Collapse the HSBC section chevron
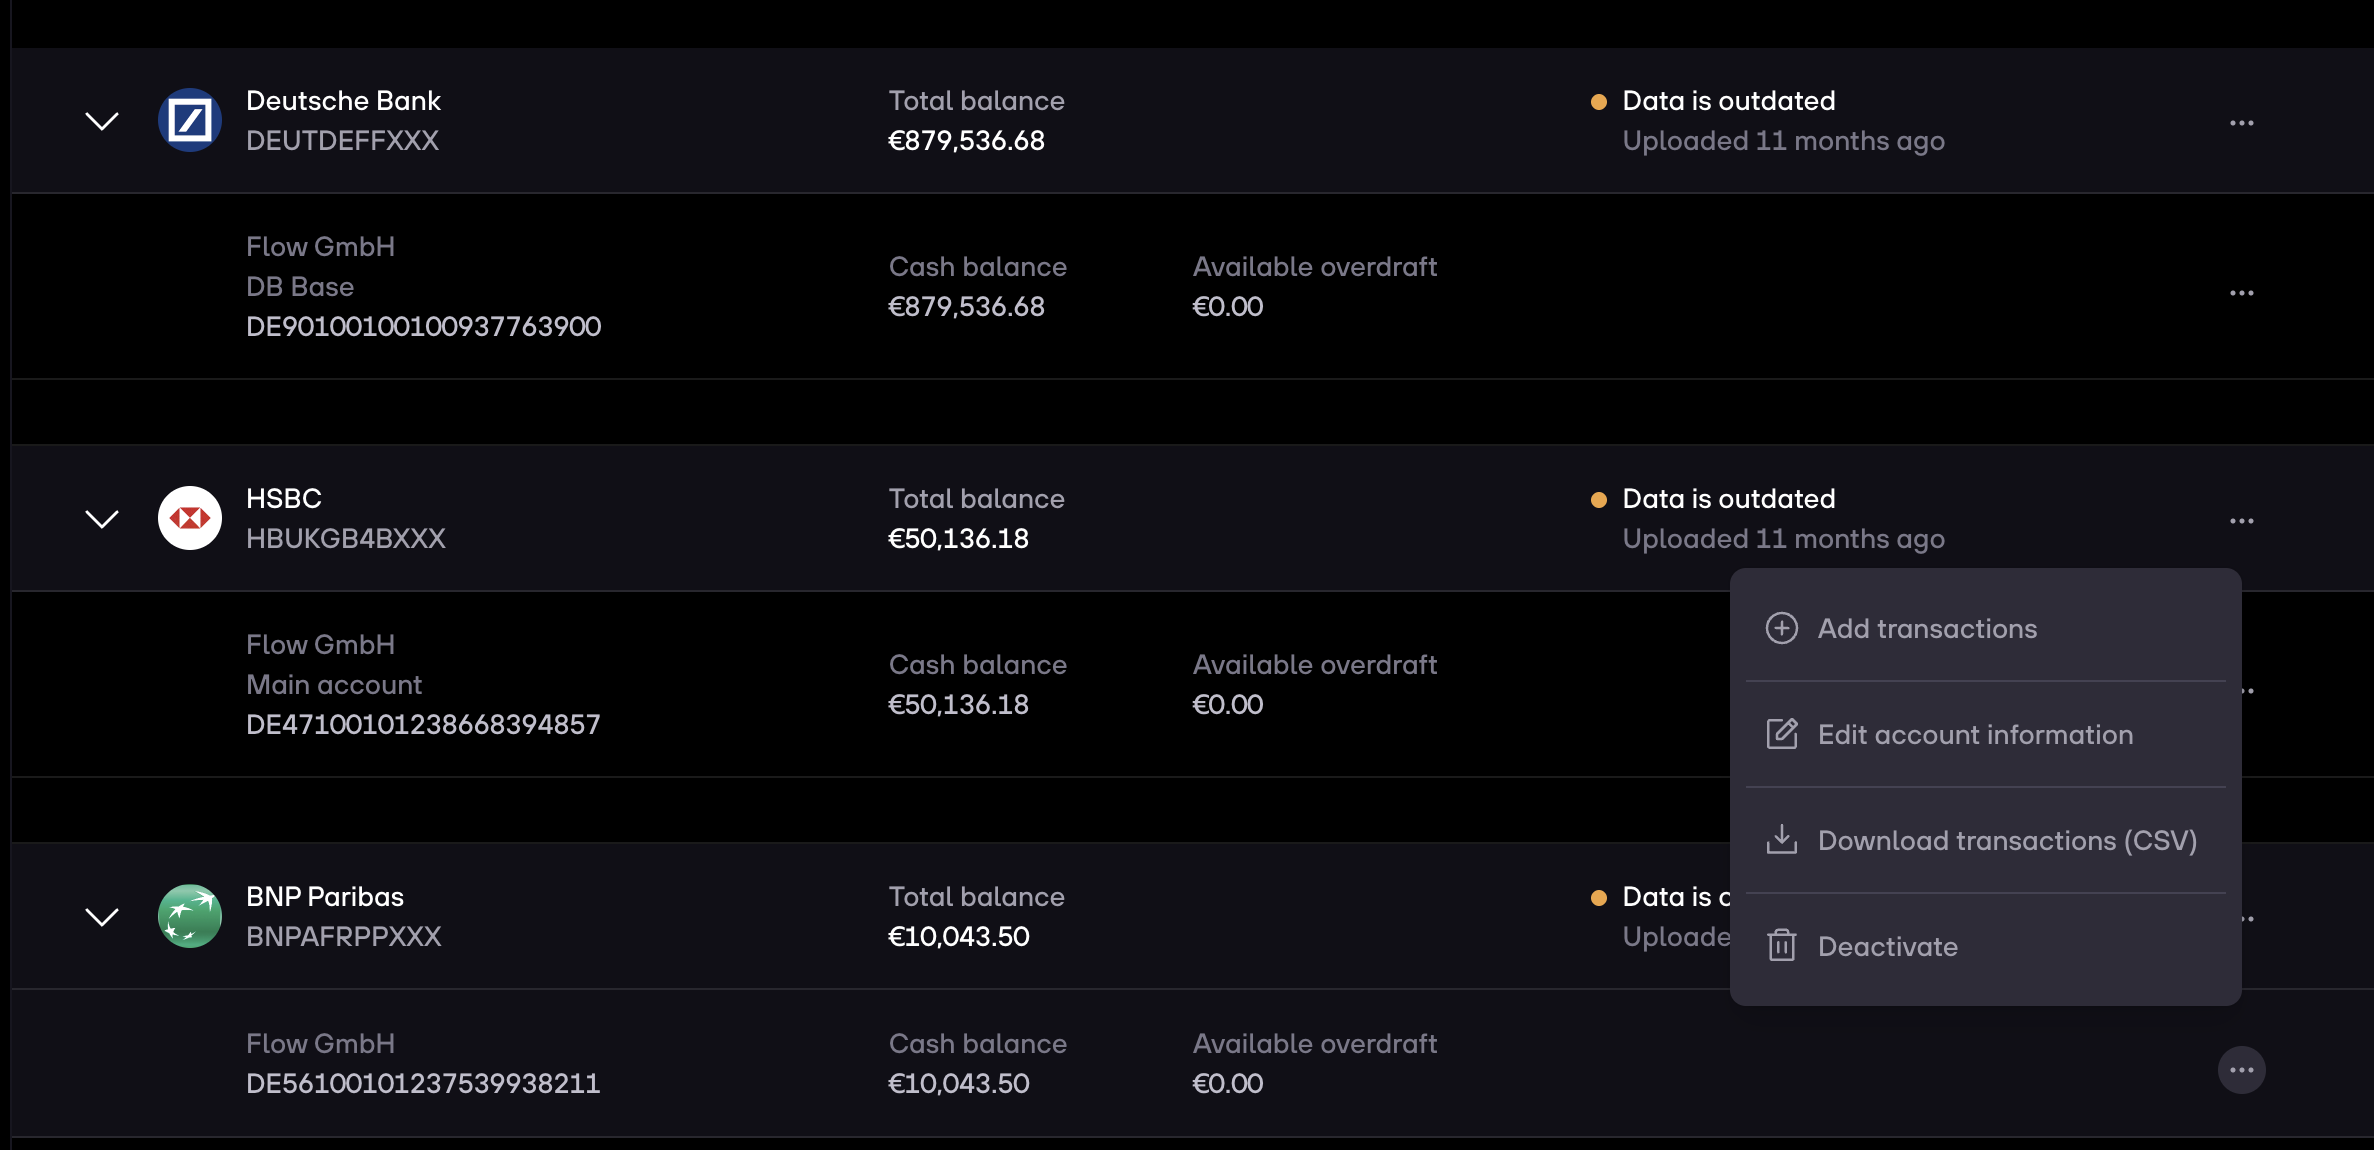This screenshot has height=1150, width=2374. [102, 519]
